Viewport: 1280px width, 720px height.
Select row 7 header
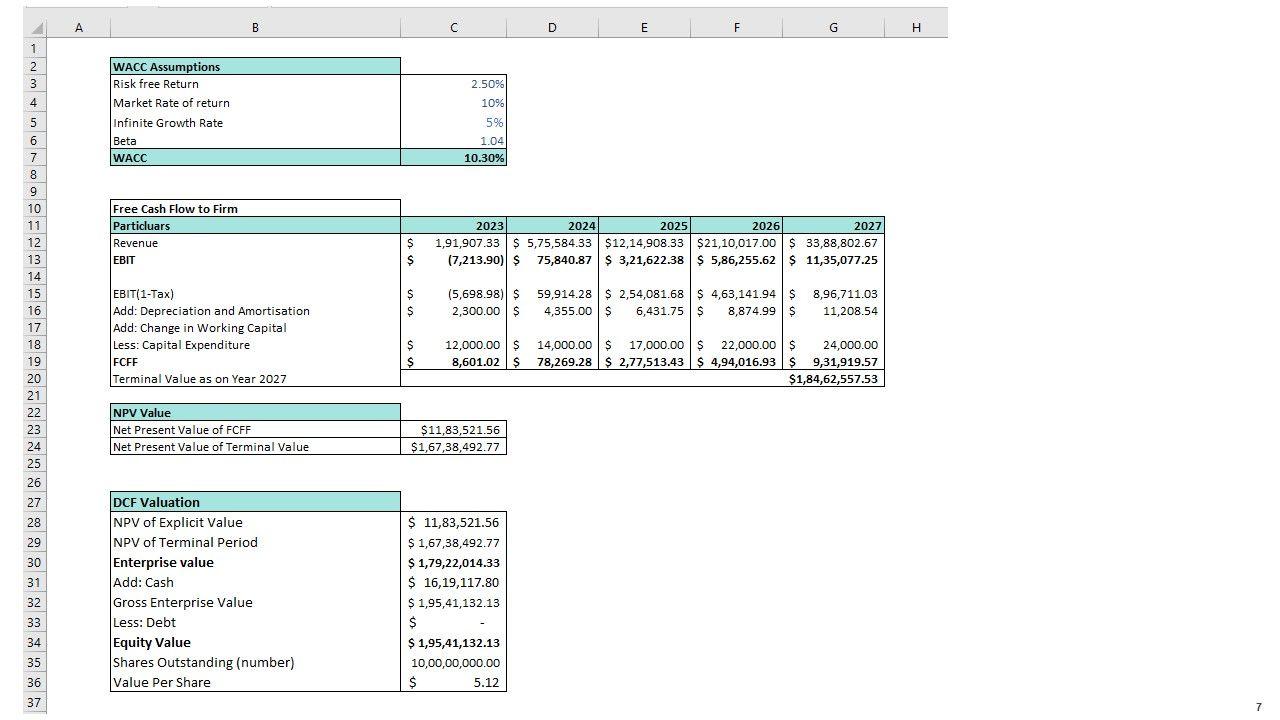coord(34,158)
